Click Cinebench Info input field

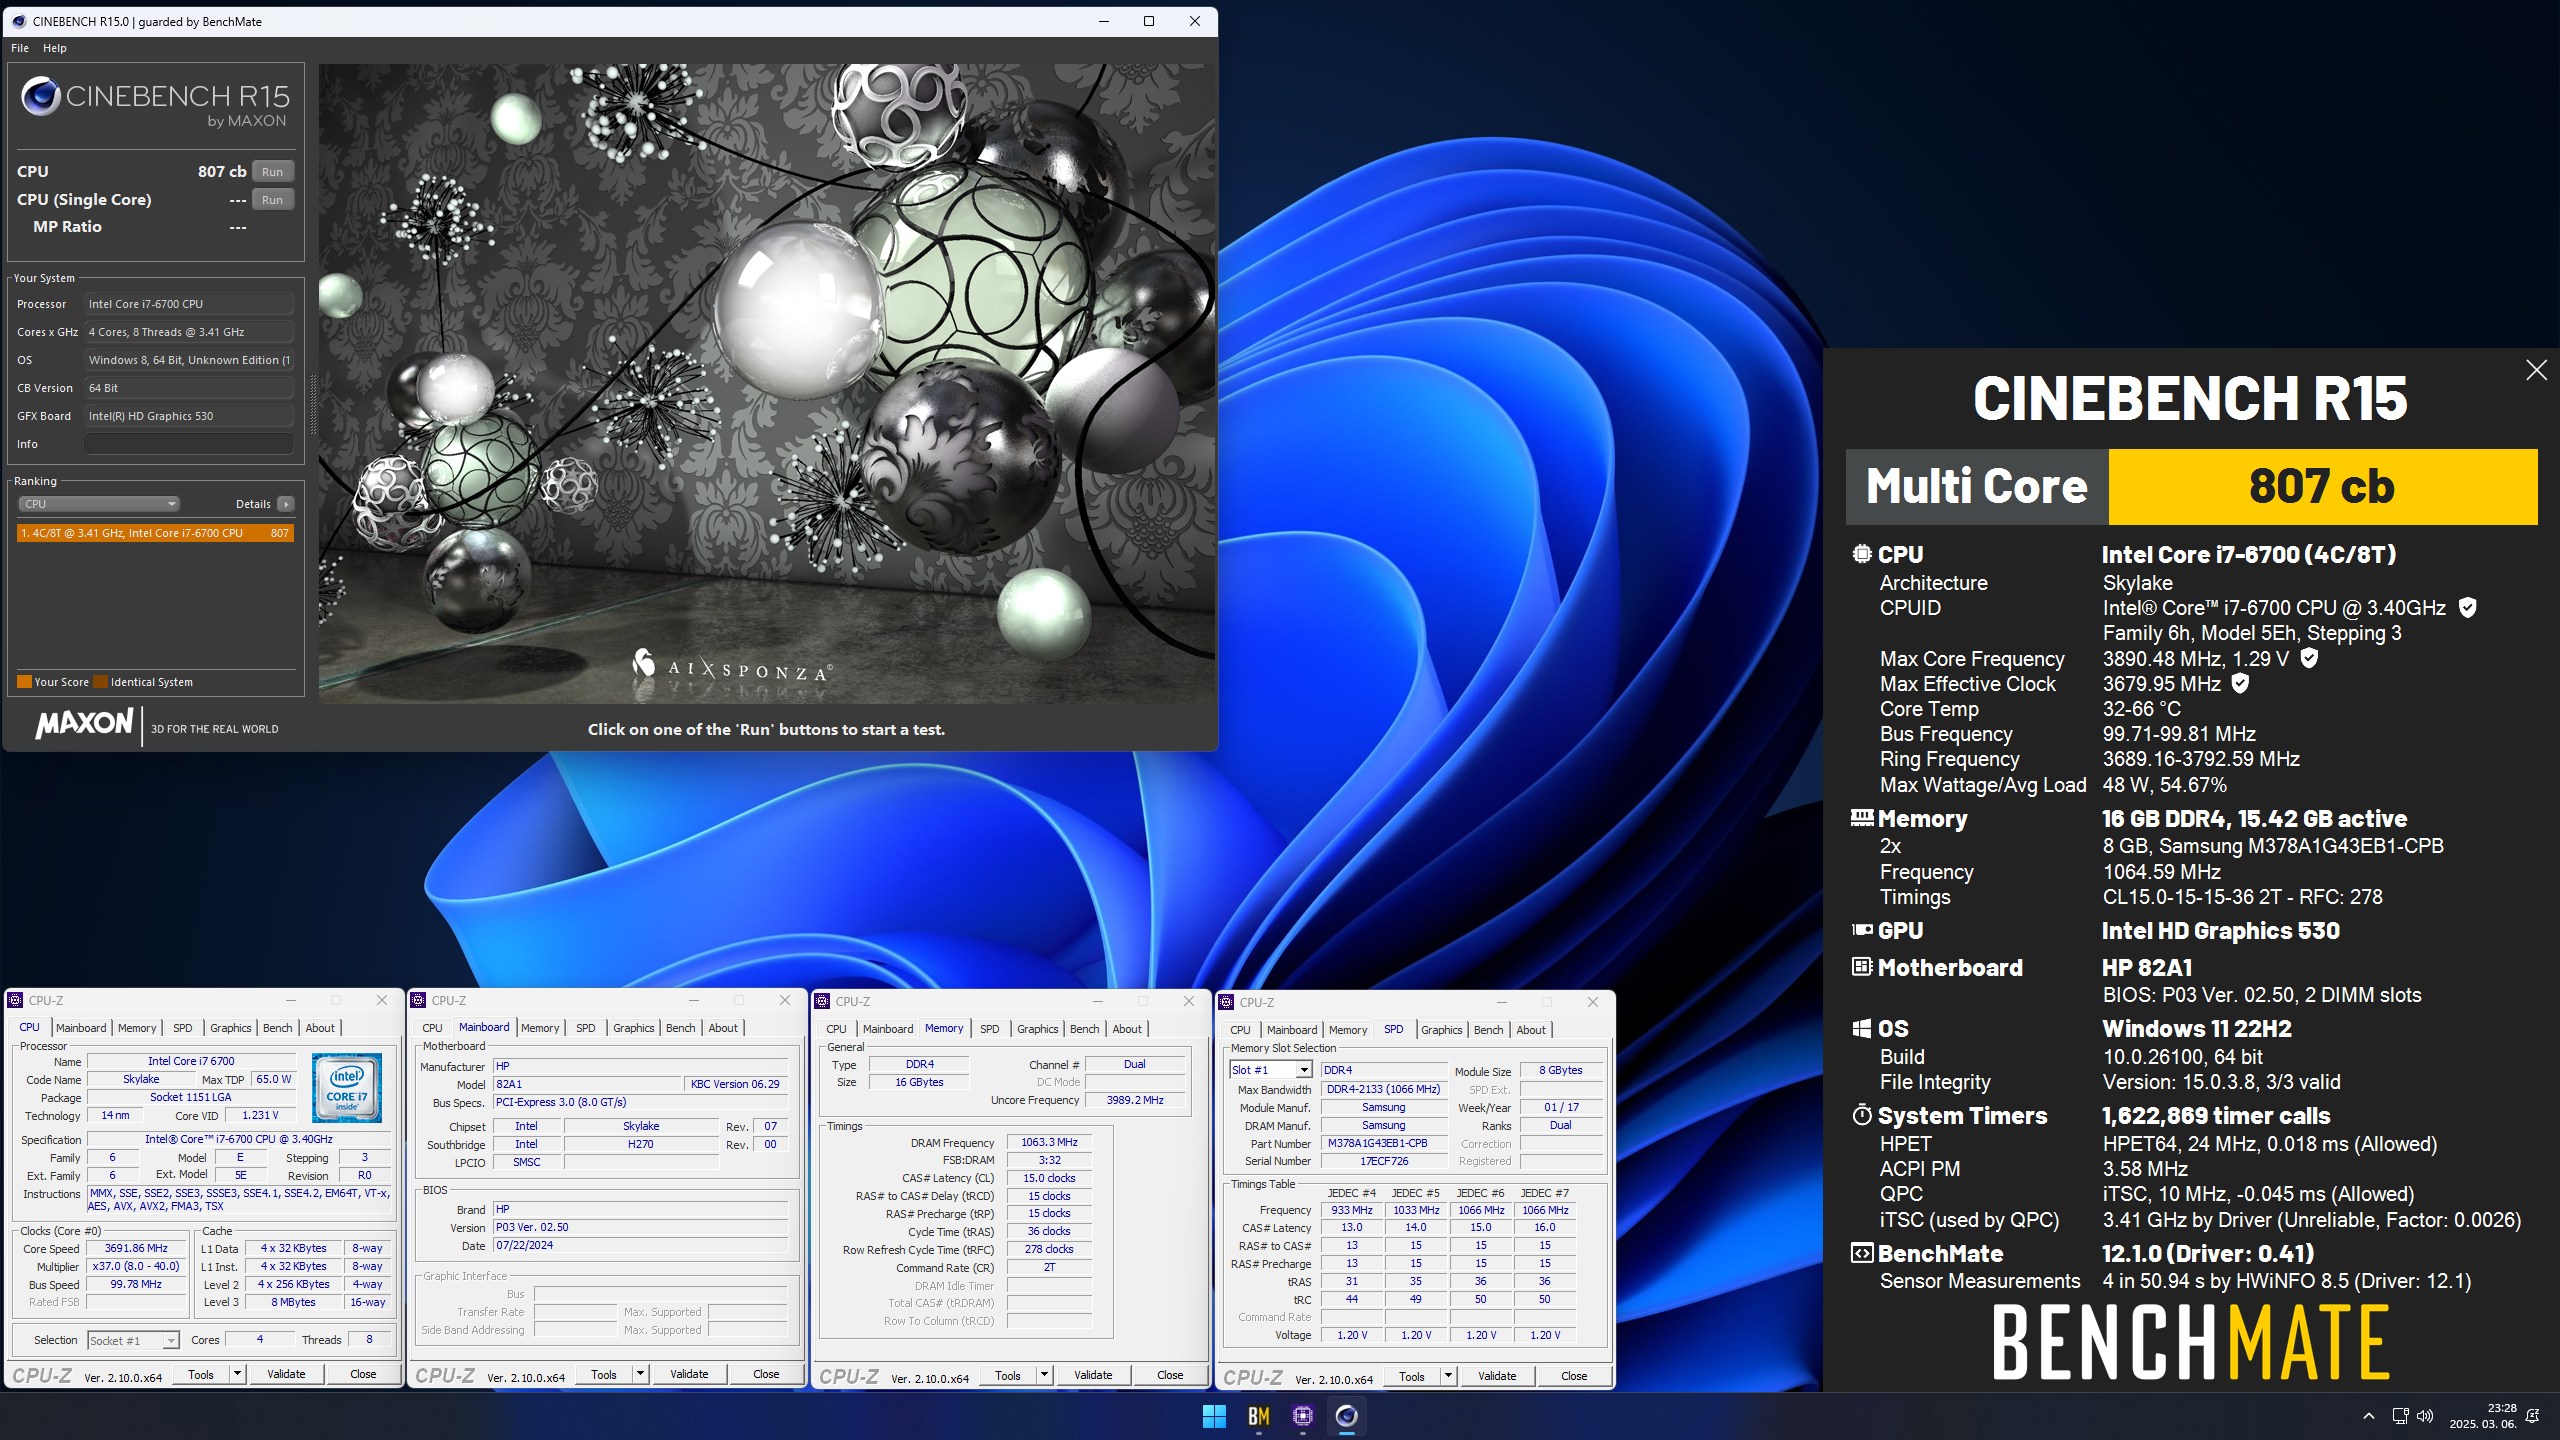coord(189,444)
